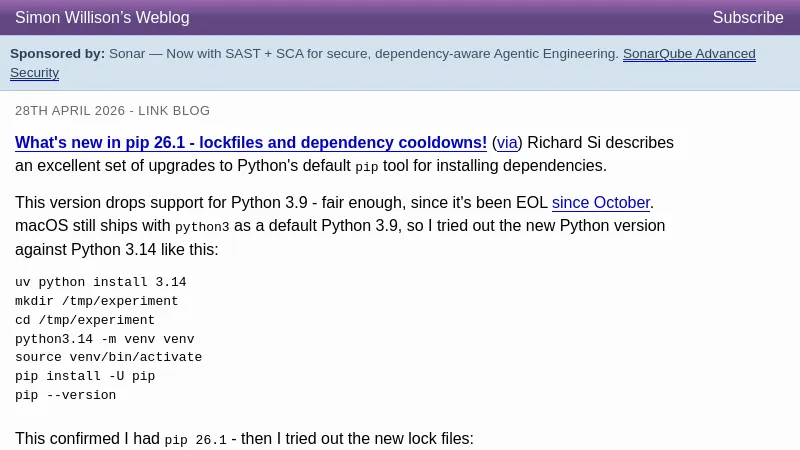Image resolution: width=800 pixels, height=450 pixels.
Task: Click the Sonar SAST + SCA sponsor description text
Action: click(x=364, y=54)
